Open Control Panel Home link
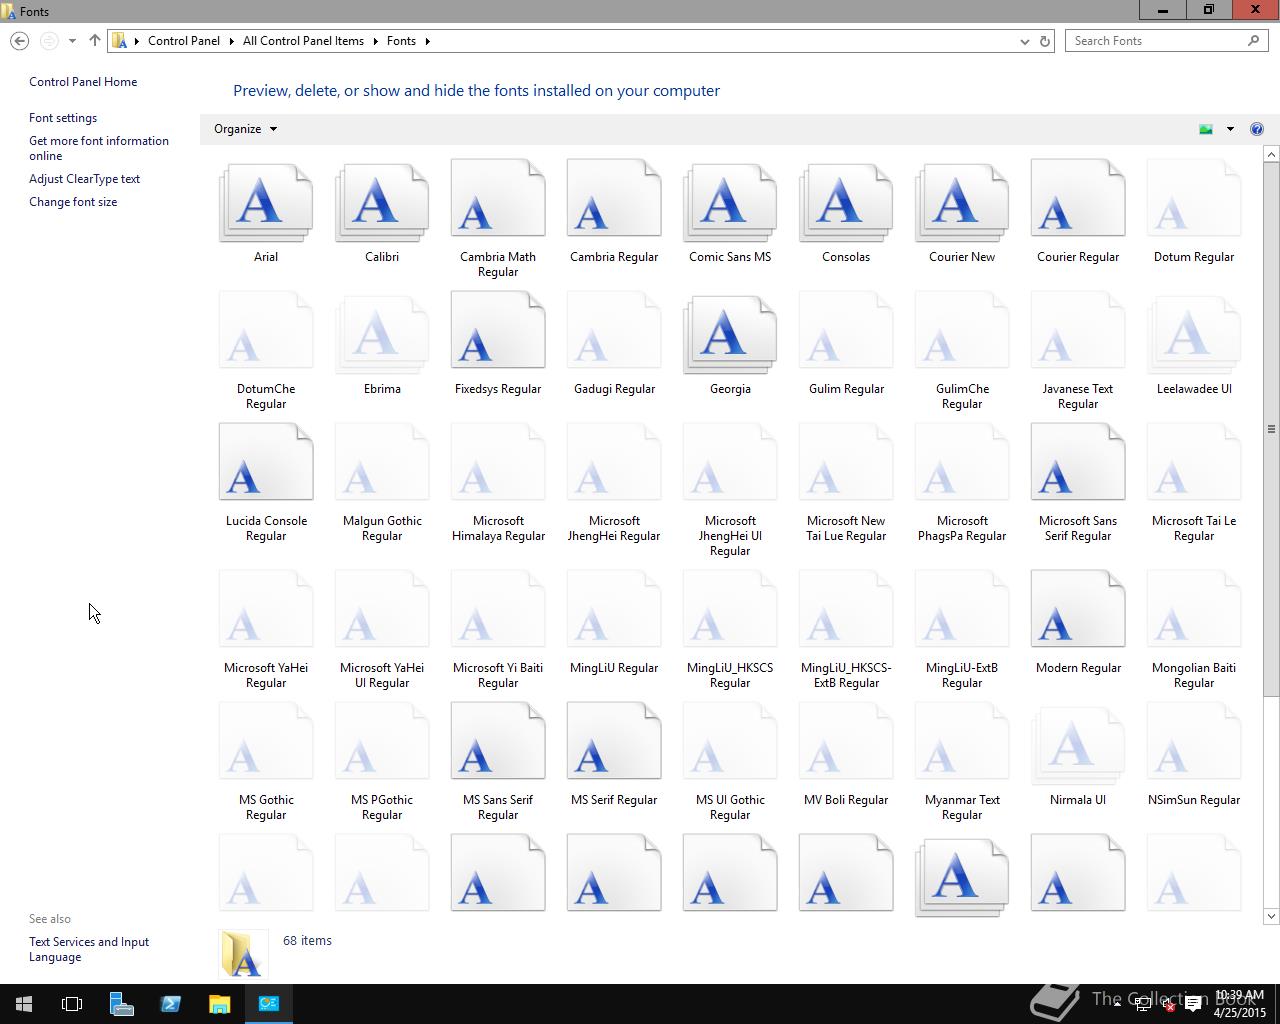The image size is (1280, 1024). [83, 82]
